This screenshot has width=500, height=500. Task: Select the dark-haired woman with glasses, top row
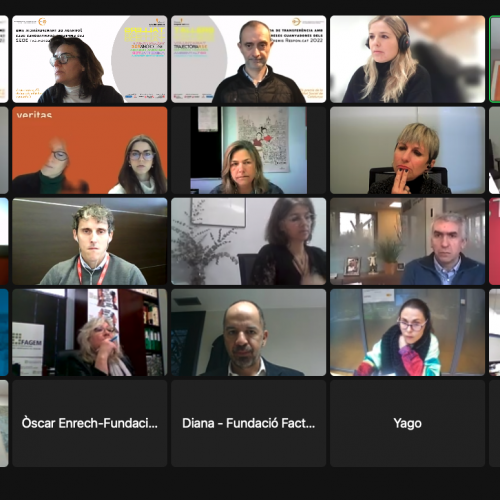(90, 59)
